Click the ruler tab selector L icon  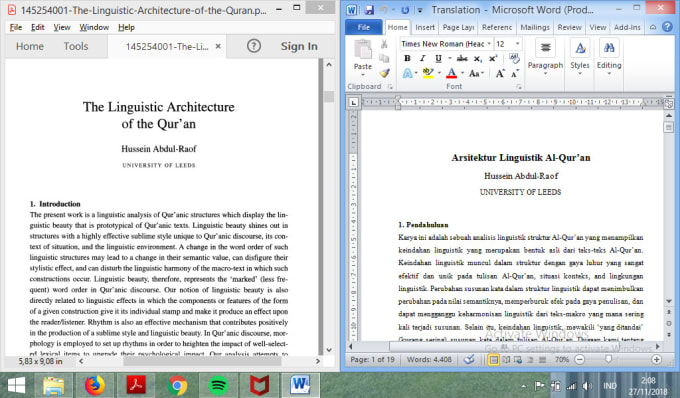click(x=353, y=102)
